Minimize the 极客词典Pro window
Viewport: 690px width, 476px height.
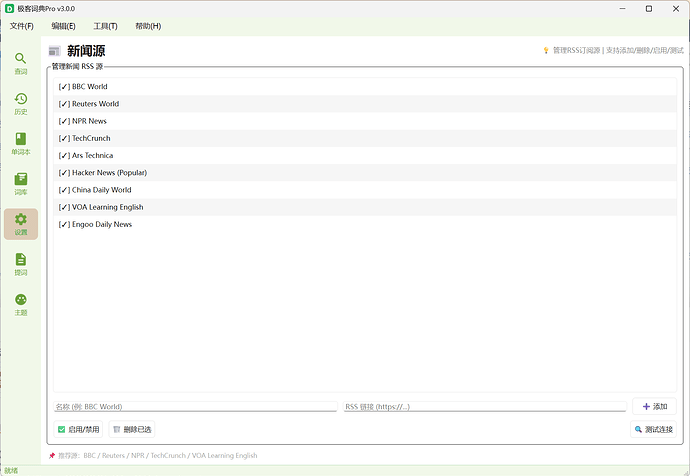point(622,8)
